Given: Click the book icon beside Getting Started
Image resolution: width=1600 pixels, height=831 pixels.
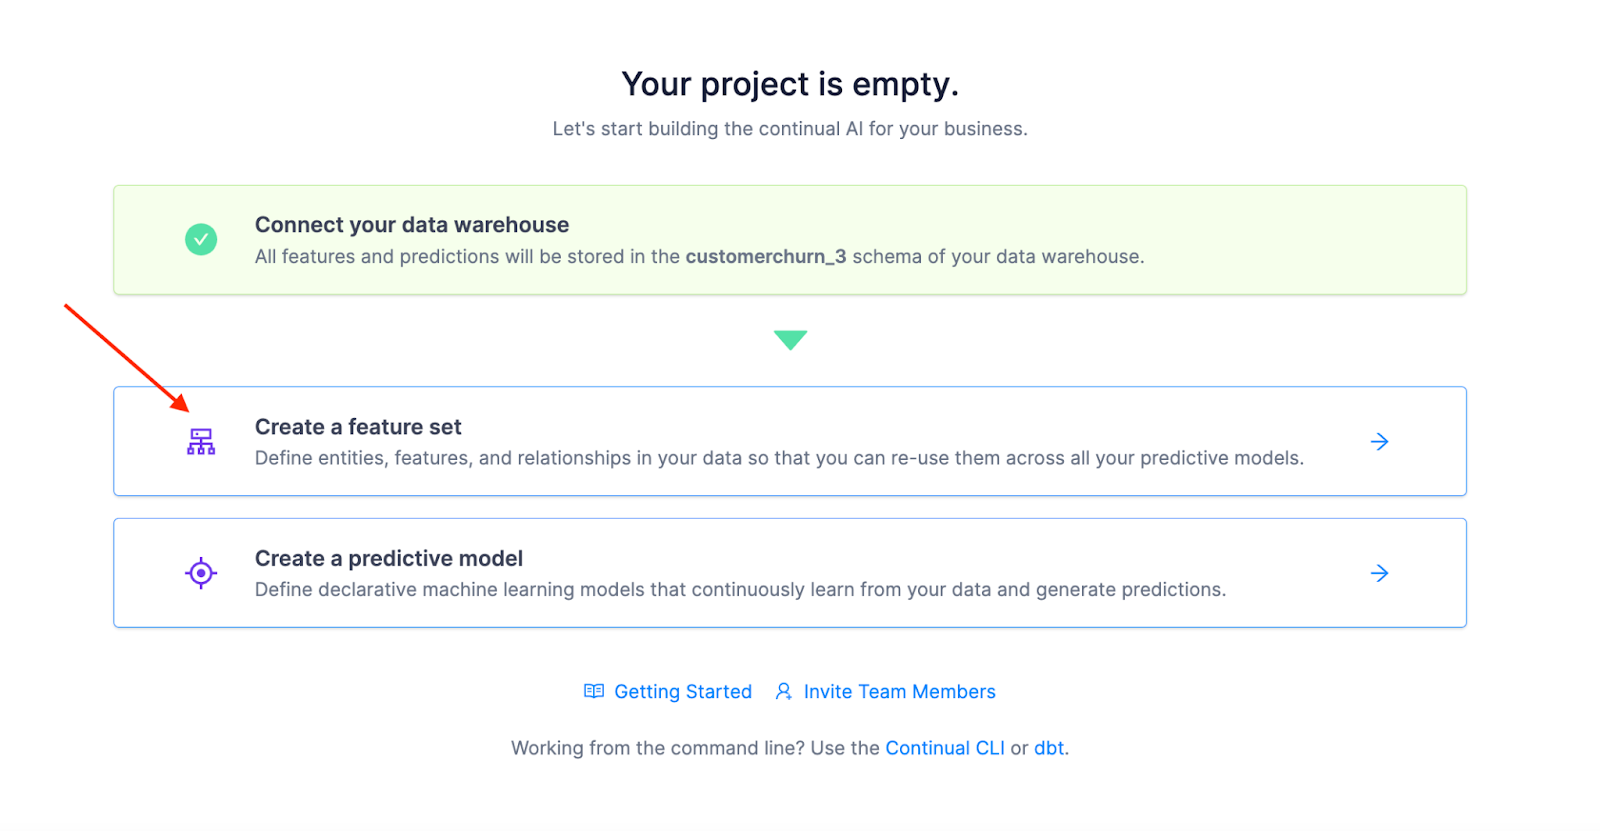Looking at the screenshot, I should (594, 691).
